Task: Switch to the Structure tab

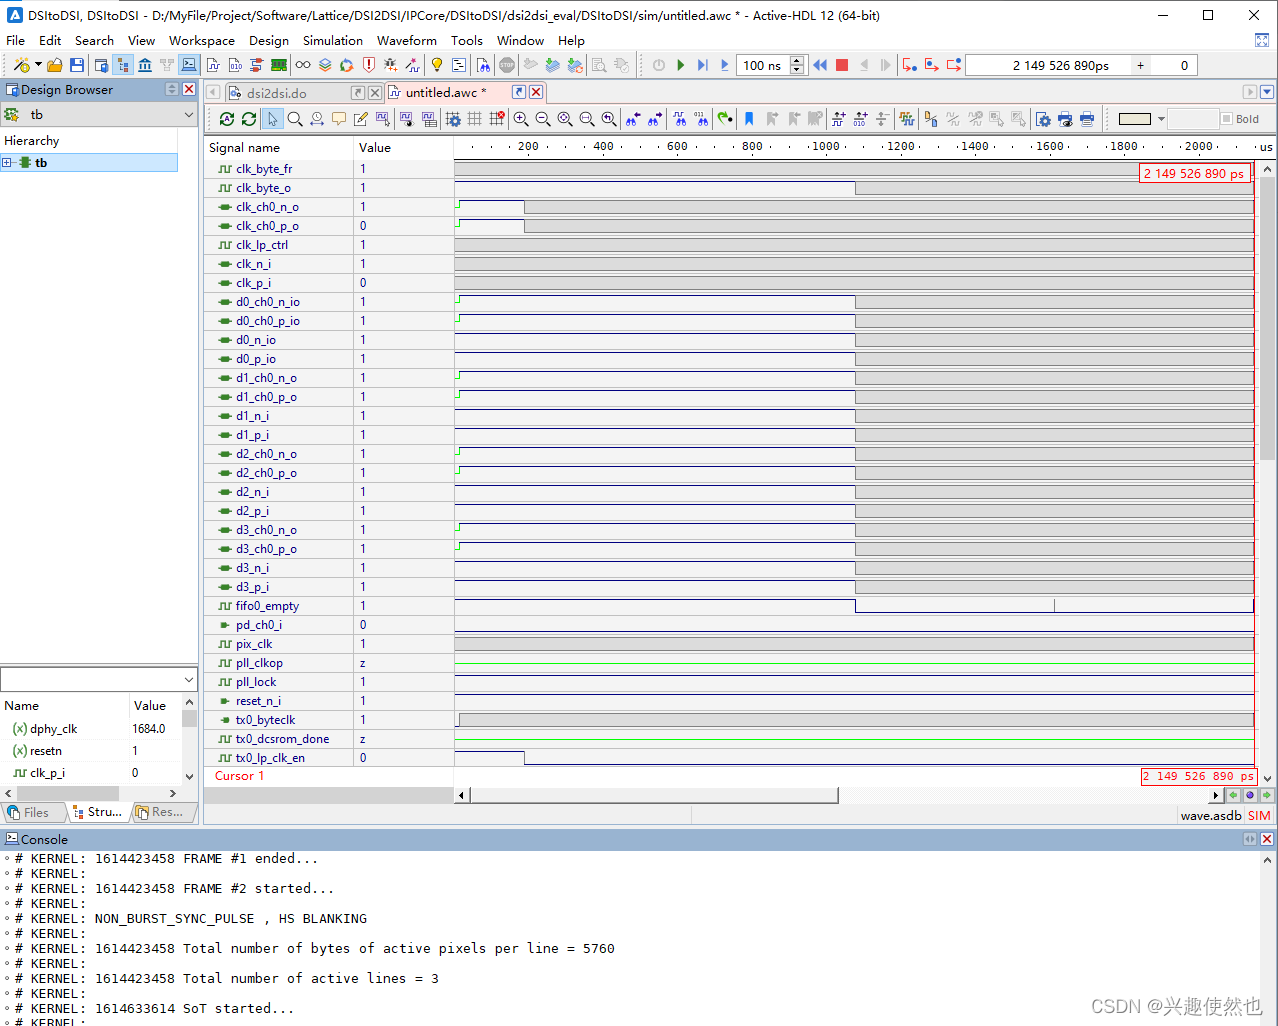Action: coord(99,813)
